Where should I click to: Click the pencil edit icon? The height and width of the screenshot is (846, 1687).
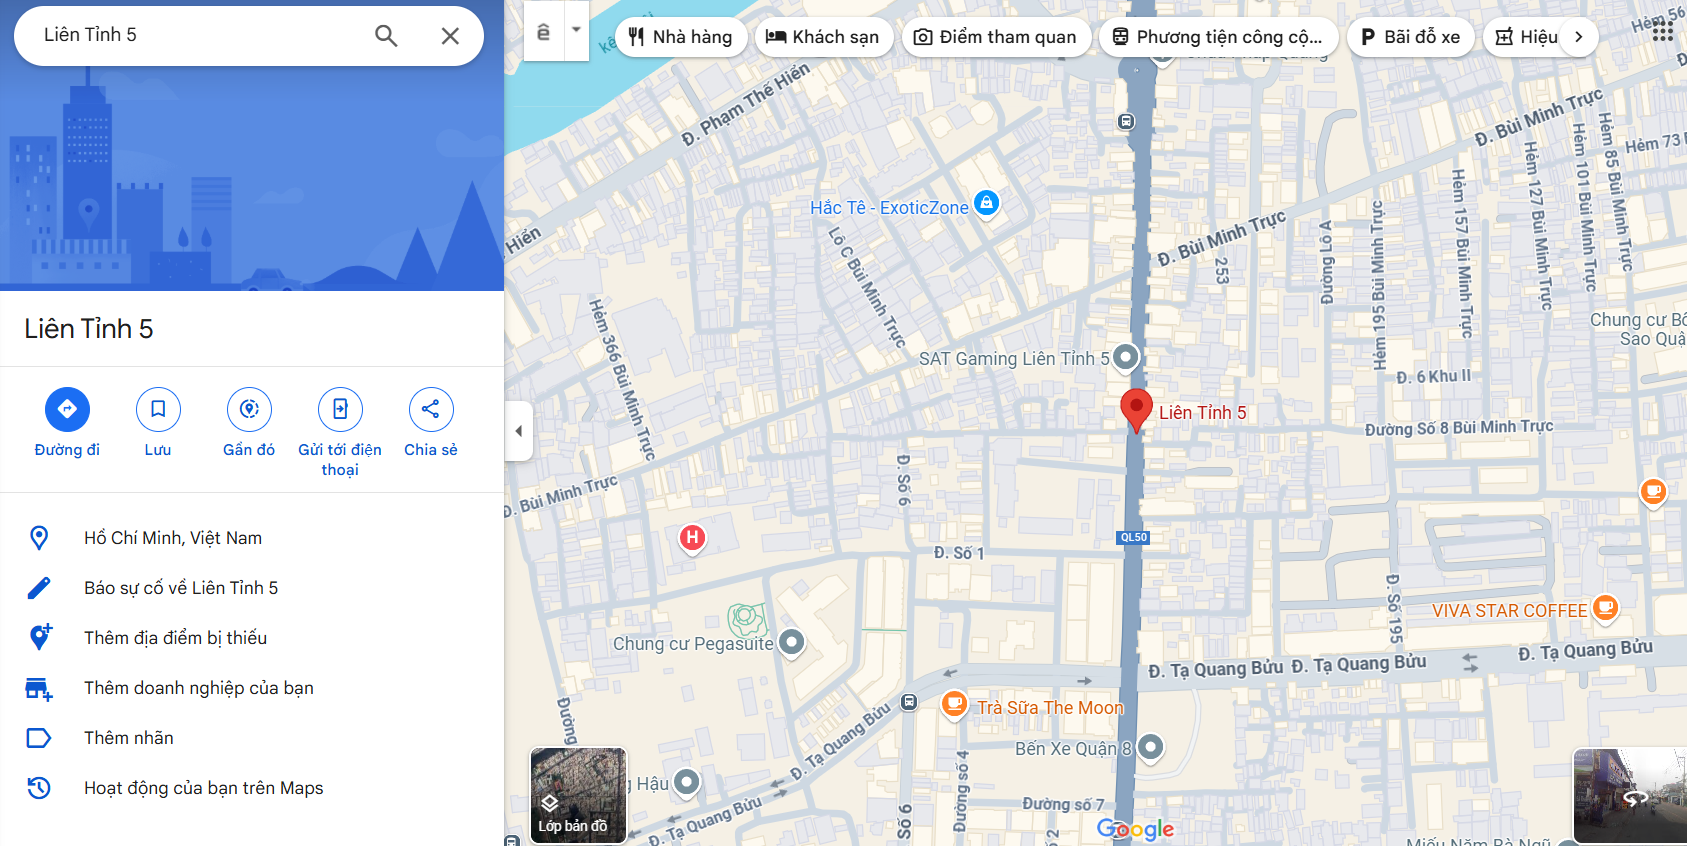(39, 588)
